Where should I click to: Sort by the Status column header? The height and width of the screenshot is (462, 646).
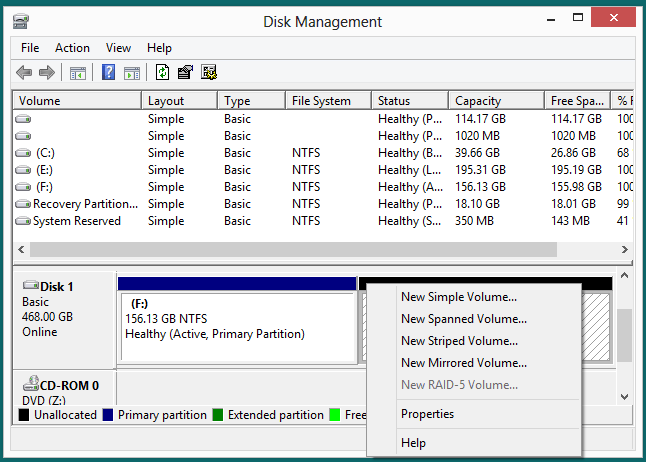[410, 101]
